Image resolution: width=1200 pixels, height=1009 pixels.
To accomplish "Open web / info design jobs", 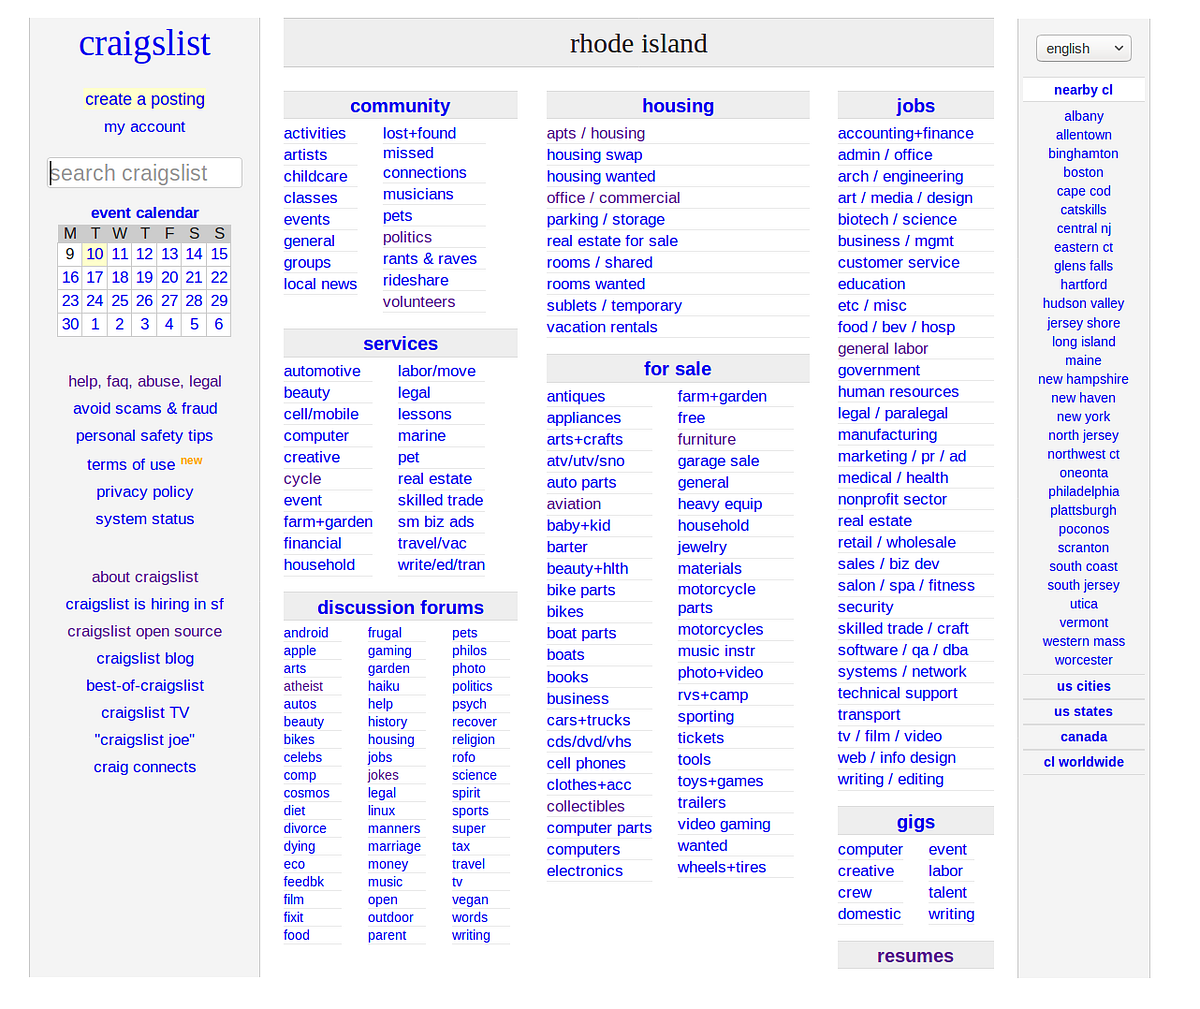I will [897, 758].
